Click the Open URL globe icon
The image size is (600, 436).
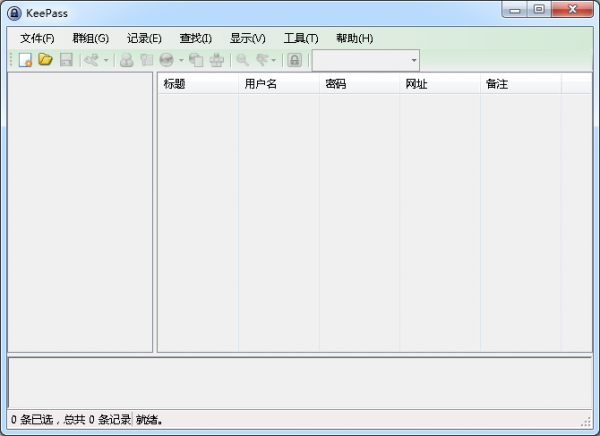[x=166, y=60]
